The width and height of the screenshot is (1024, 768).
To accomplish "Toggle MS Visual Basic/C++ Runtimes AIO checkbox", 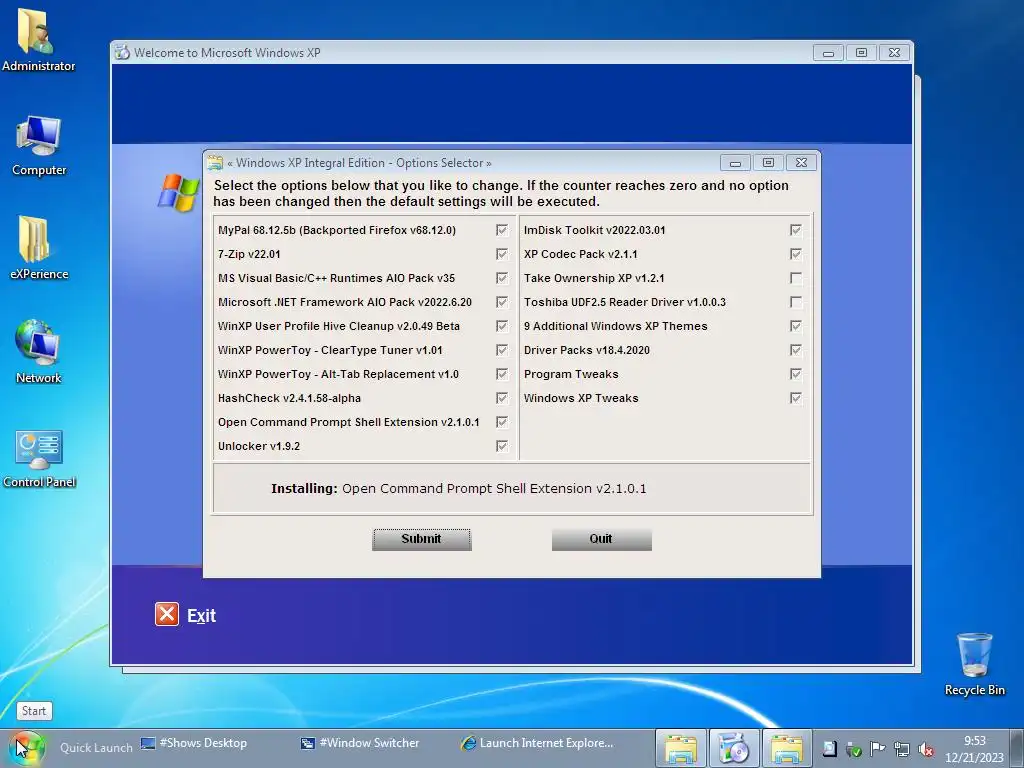I will (502, 278).
